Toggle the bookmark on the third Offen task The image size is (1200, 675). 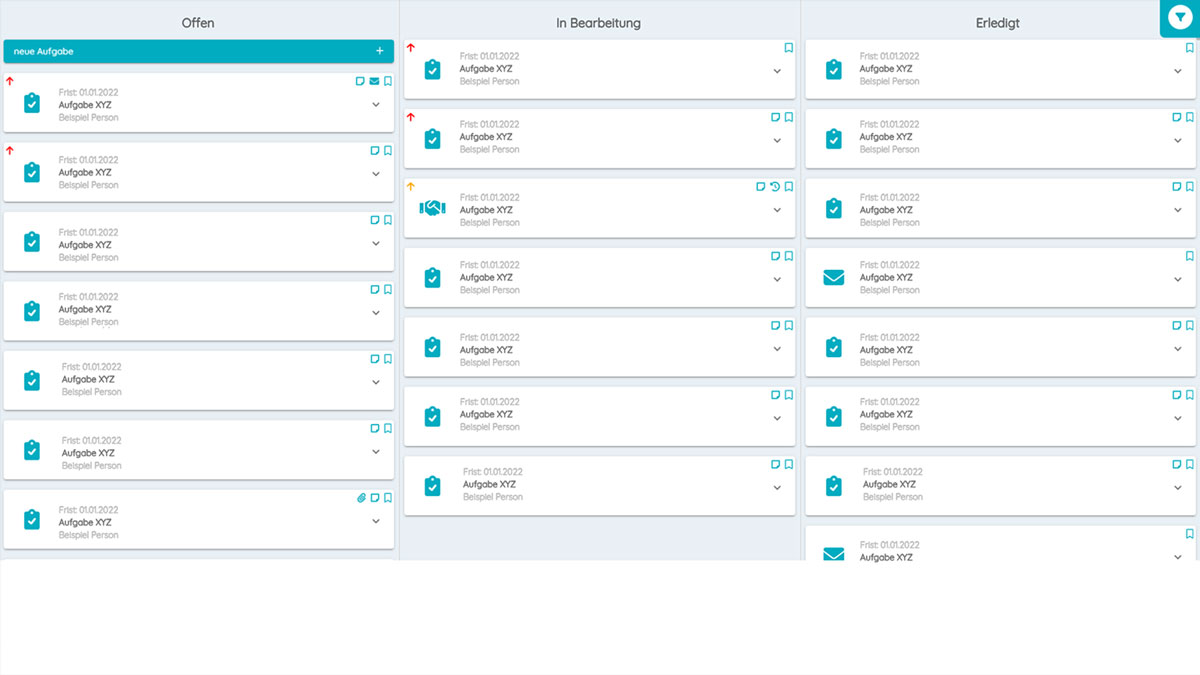click(388, 220)
